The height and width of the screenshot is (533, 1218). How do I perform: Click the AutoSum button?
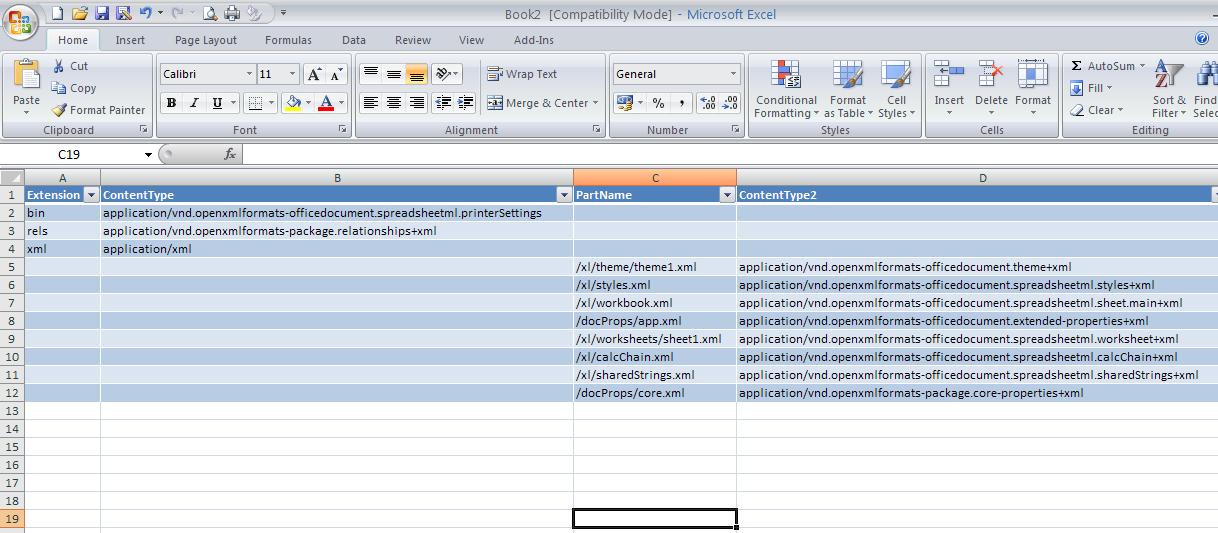[x=1103, y=66]
